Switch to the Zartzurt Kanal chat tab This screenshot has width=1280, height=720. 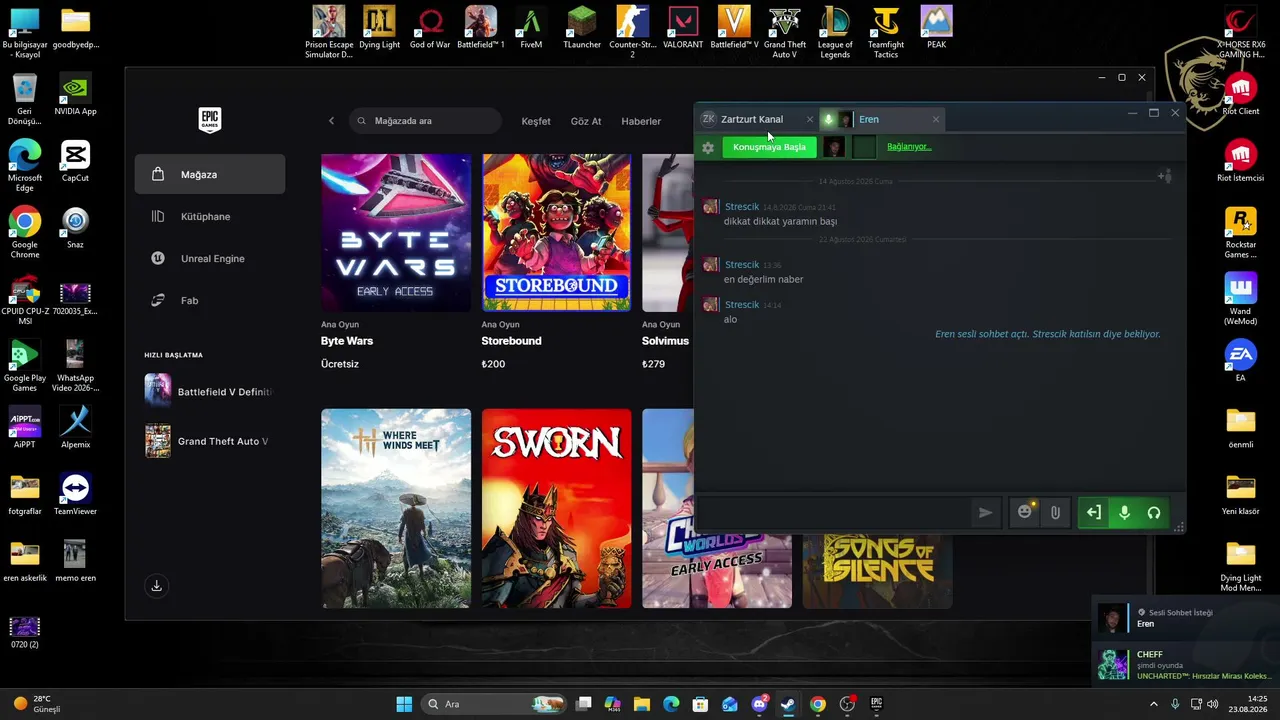pyautogui.click(x=752, y=120)
